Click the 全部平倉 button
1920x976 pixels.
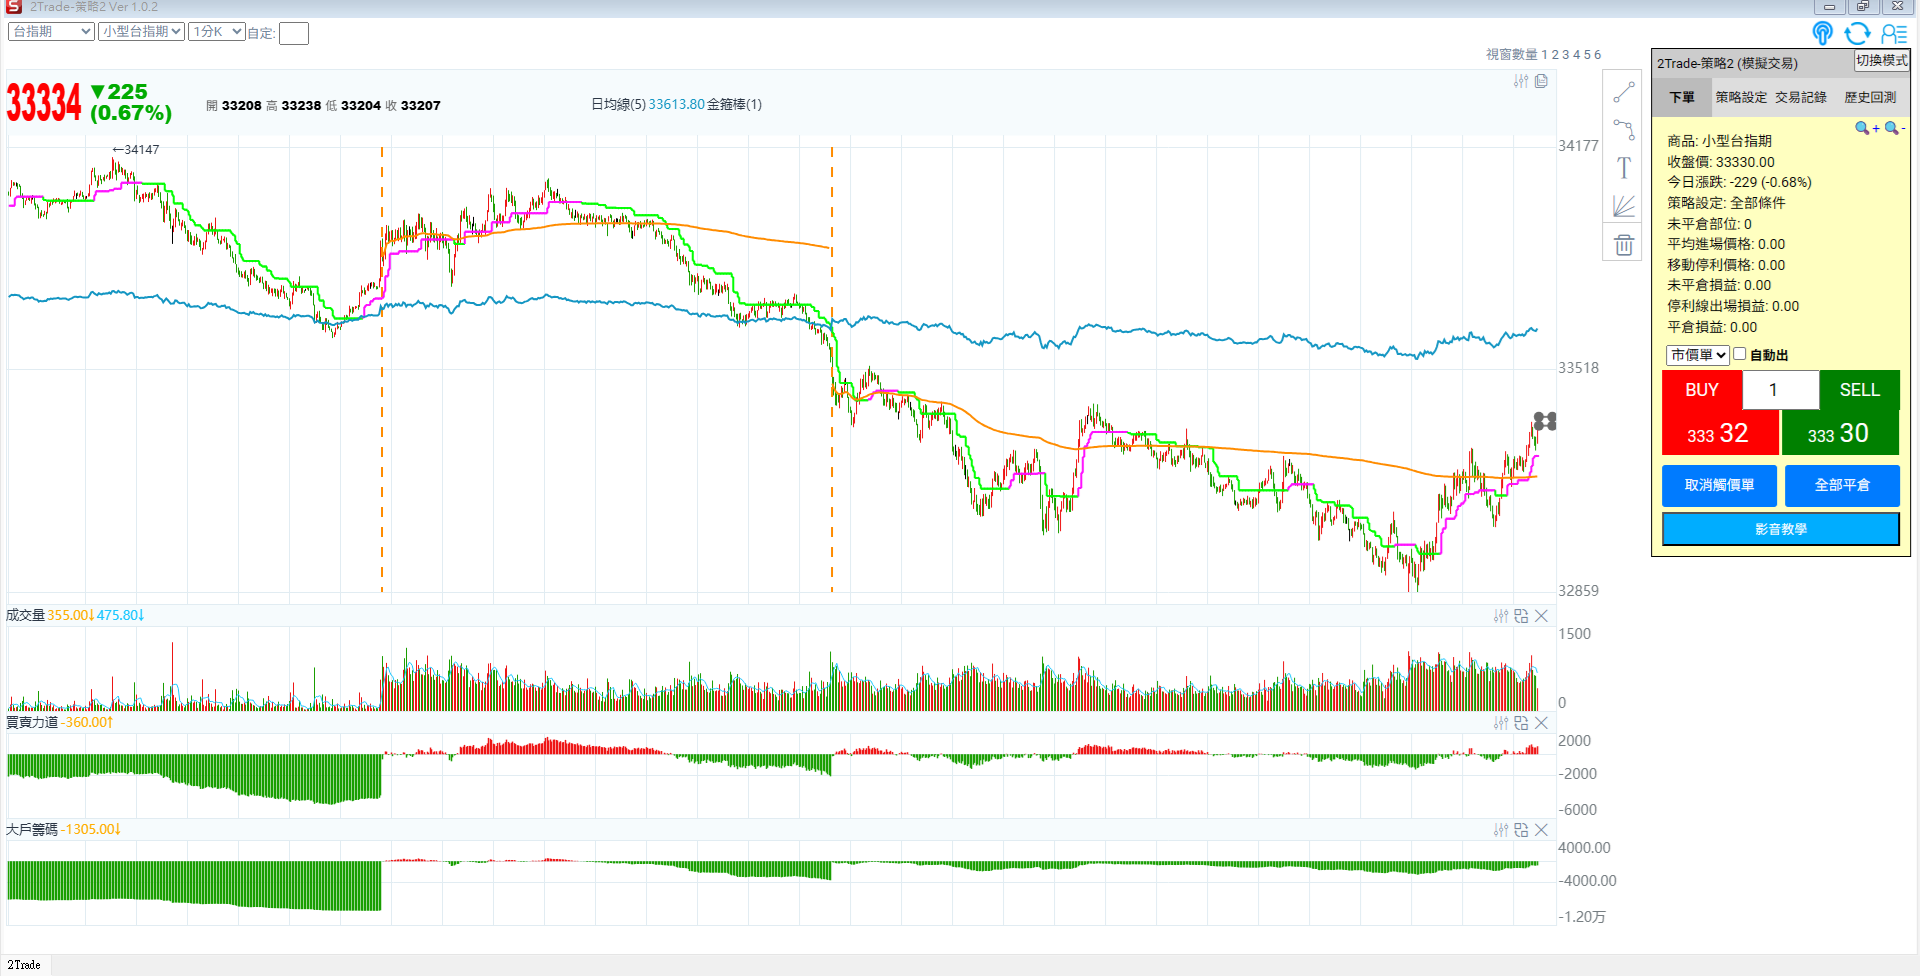pyautogui.click(x=1842, y=485)
